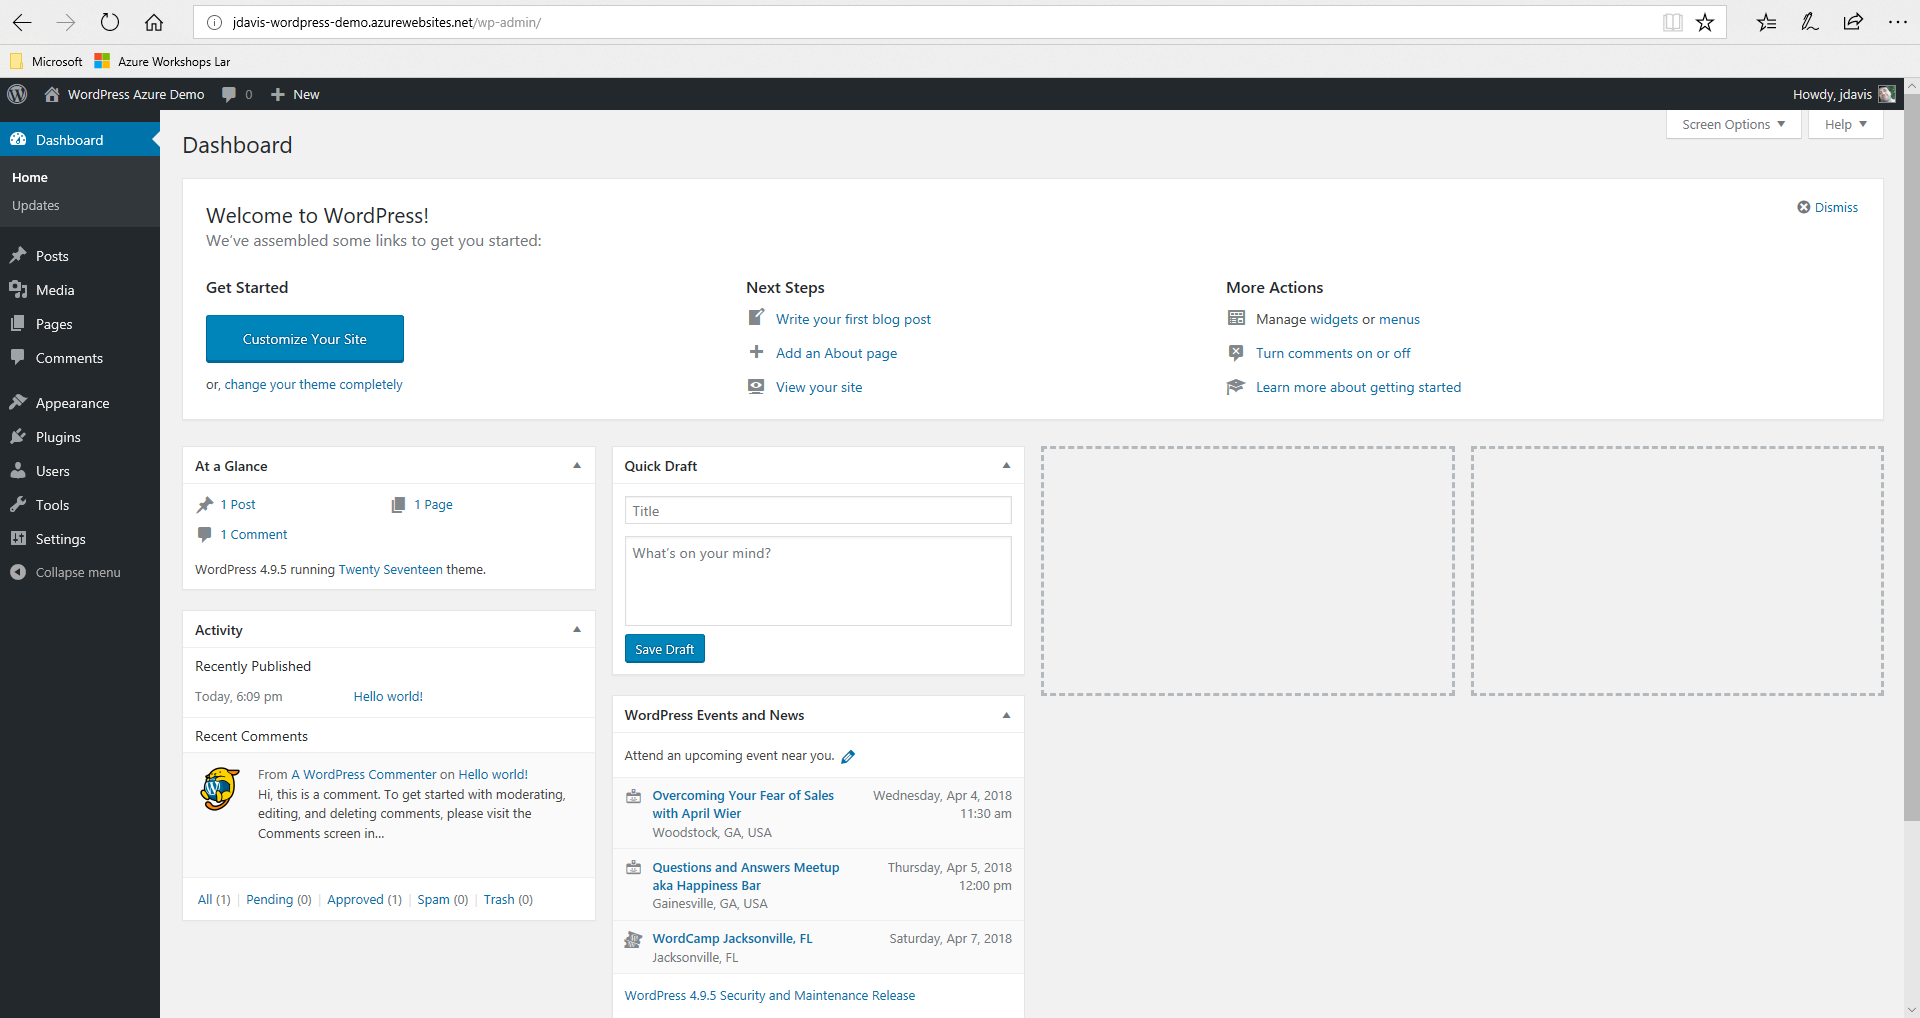Click the WordPress logo in admin bar
The height and width of the screenshot is (1018, 1920).
[17, 94]
